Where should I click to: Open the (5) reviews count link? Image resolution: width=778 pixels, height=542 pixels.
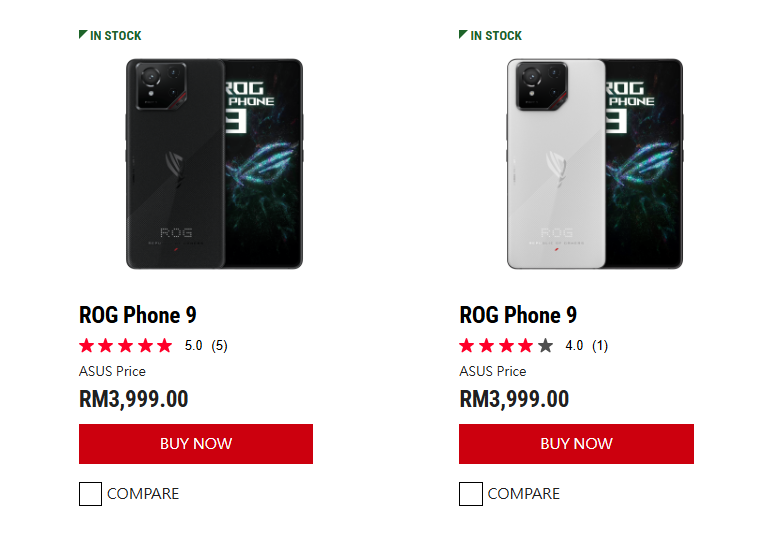click(x=220, y=346)
